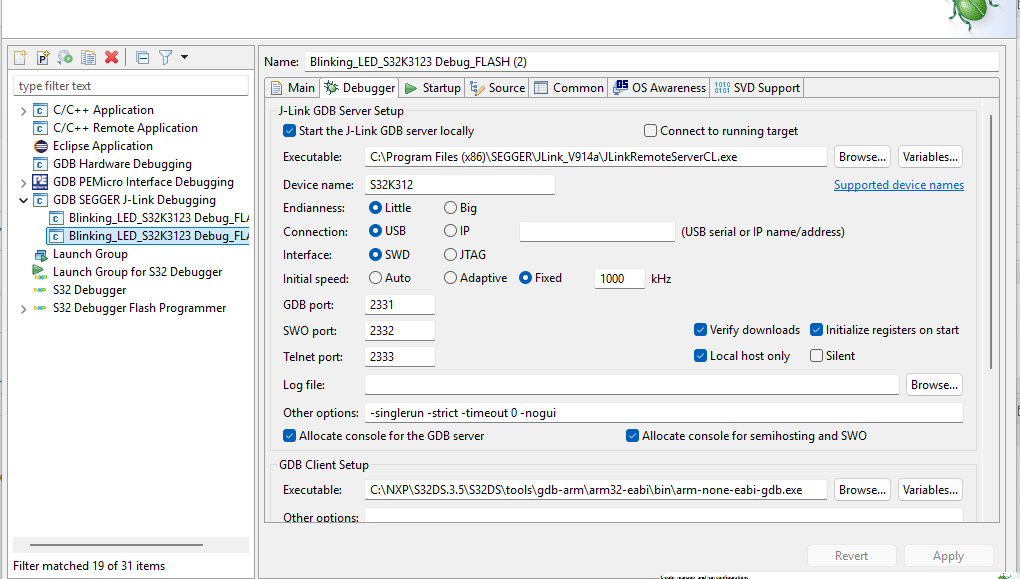Select GDB Hardware Debugging icon
1020x579 pixels.
pyautogui.click(x=40, y=164)
